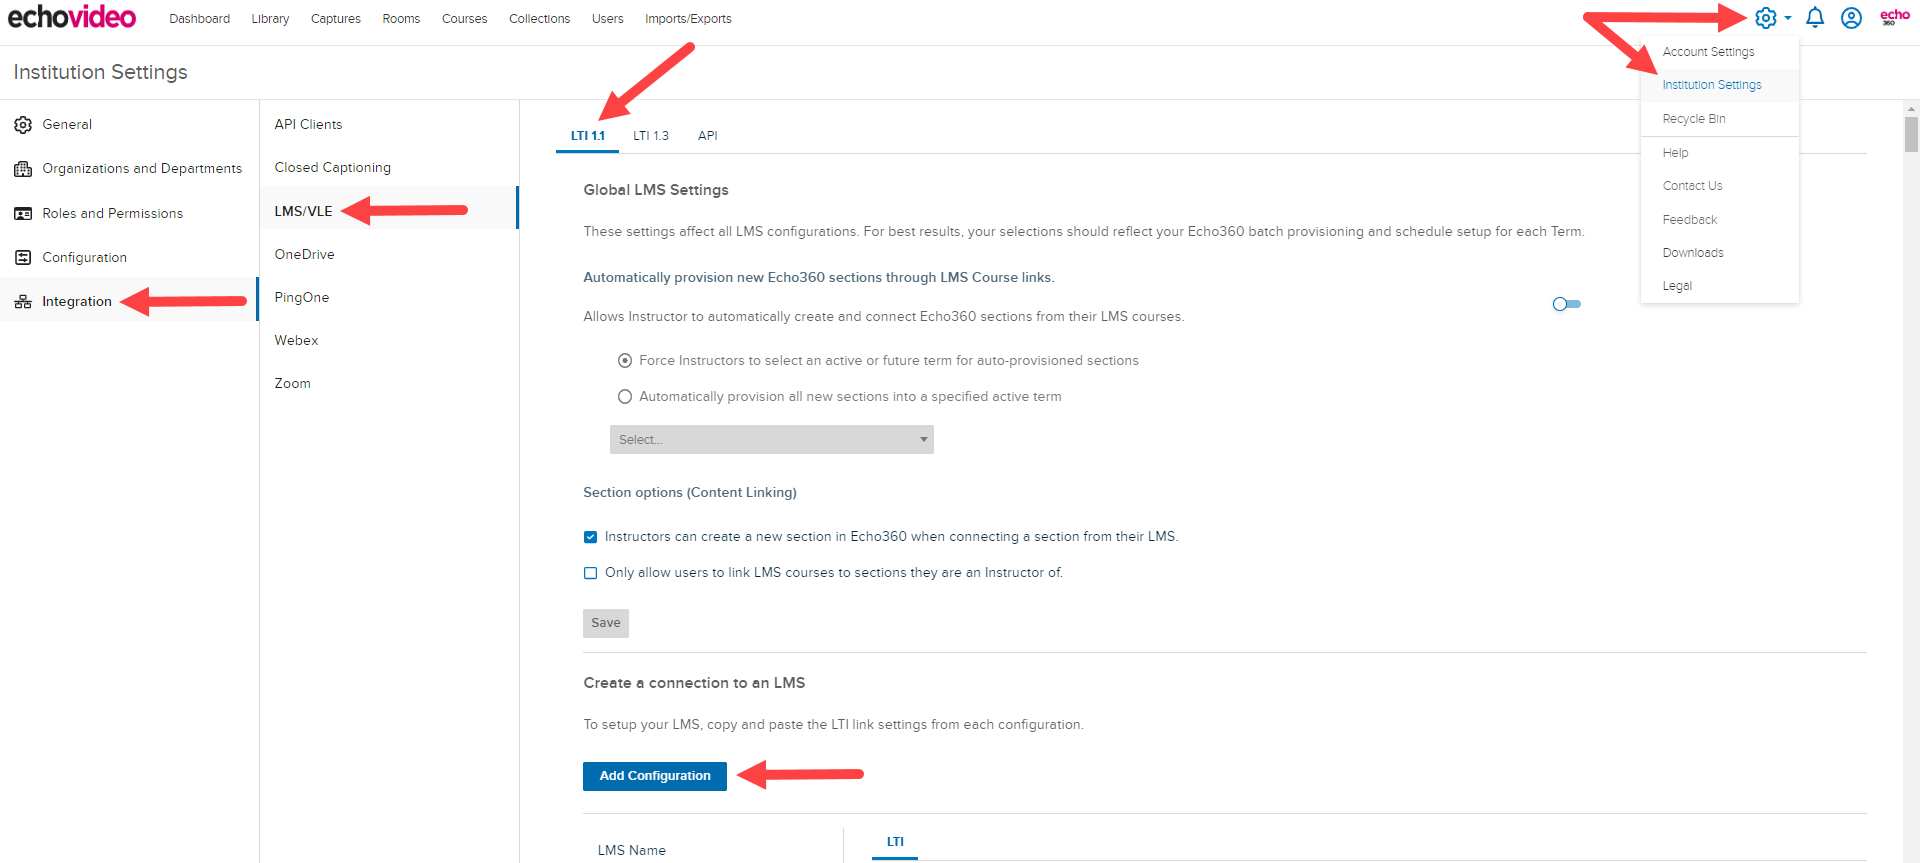Screen dimensions: 1920x863
Task: Open Imports/Exports
Action: pos(688,19)
